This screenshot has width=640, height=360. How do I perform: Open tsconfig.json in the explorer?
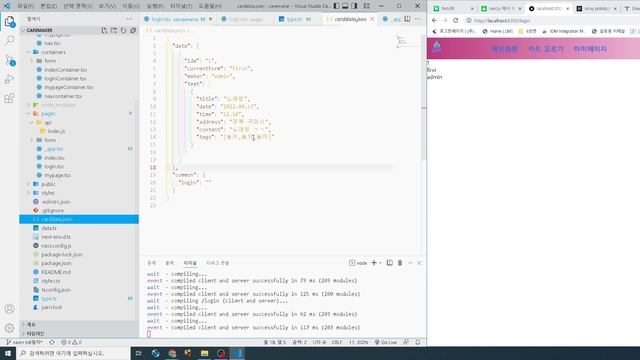click(x=56, y=290)
